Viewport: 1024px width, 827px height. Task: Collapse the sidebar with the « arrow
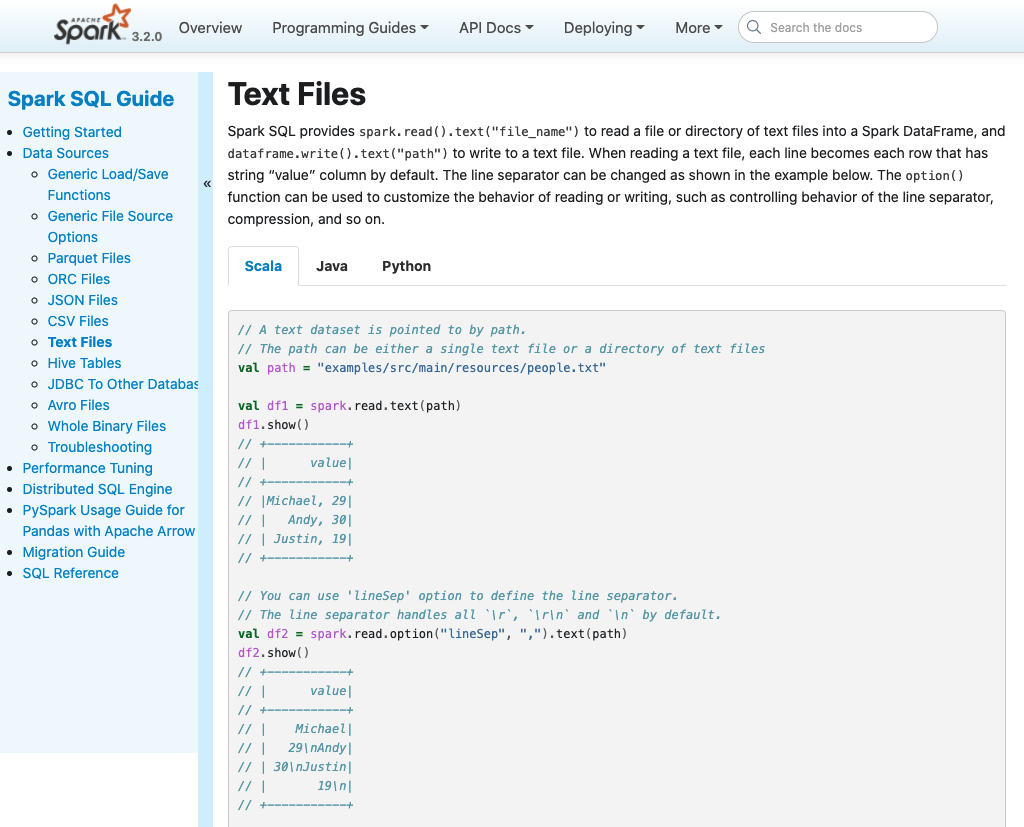[x=207, y=184]
